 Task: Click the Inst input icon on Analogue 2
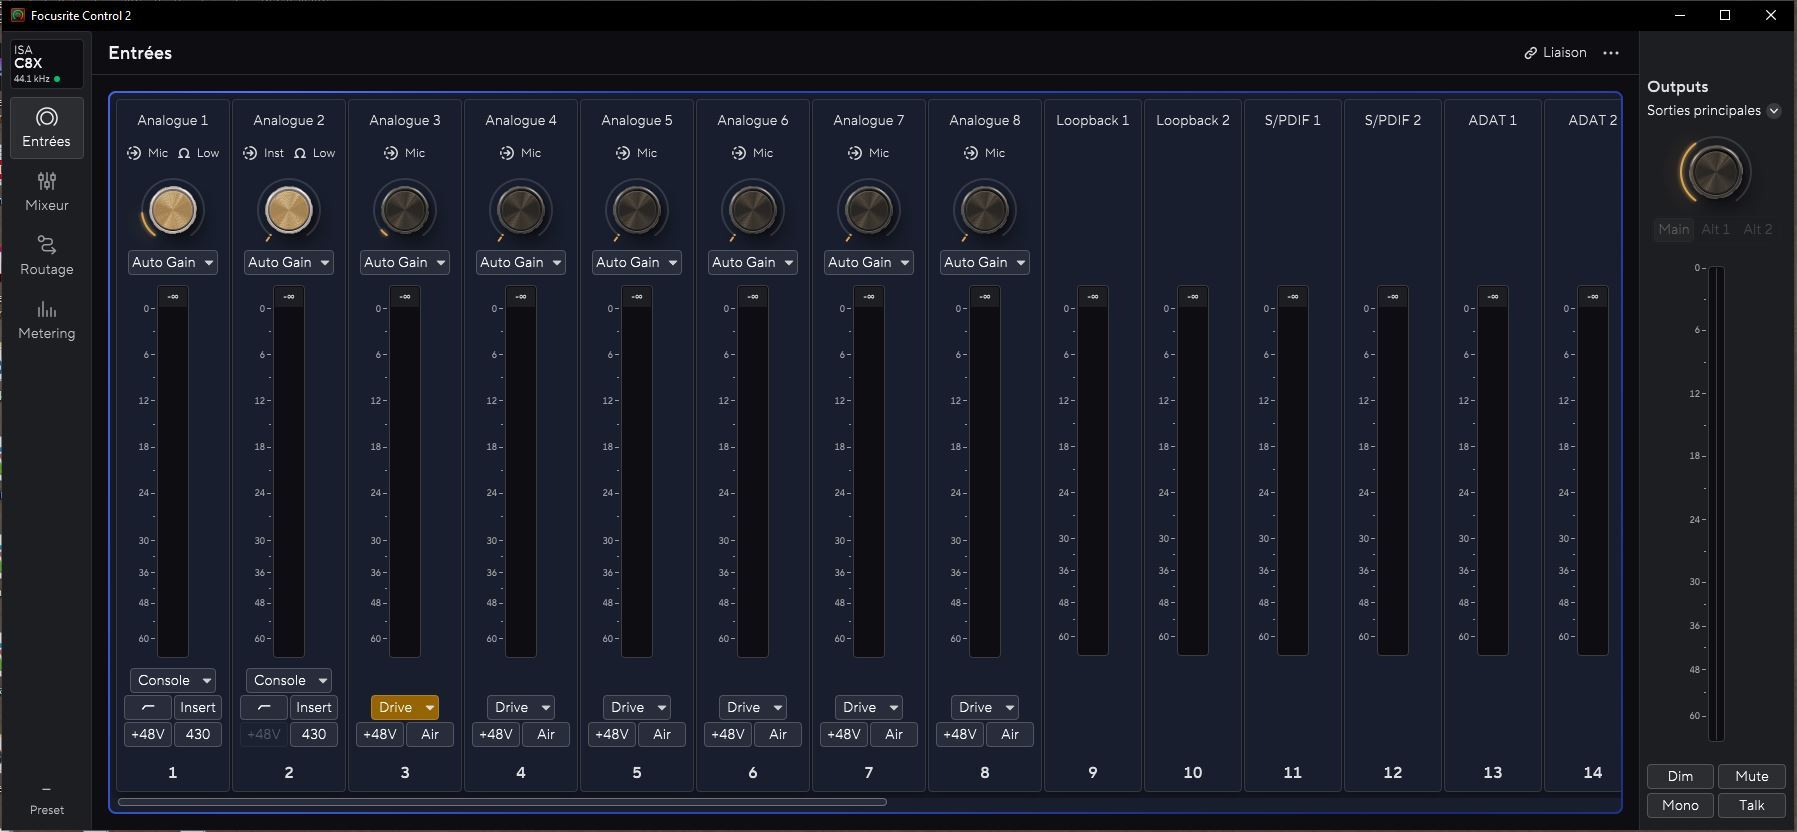click(x=250, y=153)
